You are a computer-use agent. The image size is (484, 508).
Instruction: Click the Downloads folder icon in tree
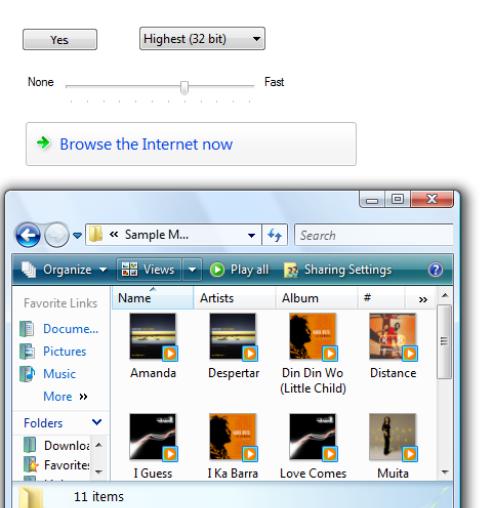(x=30, y=445)
